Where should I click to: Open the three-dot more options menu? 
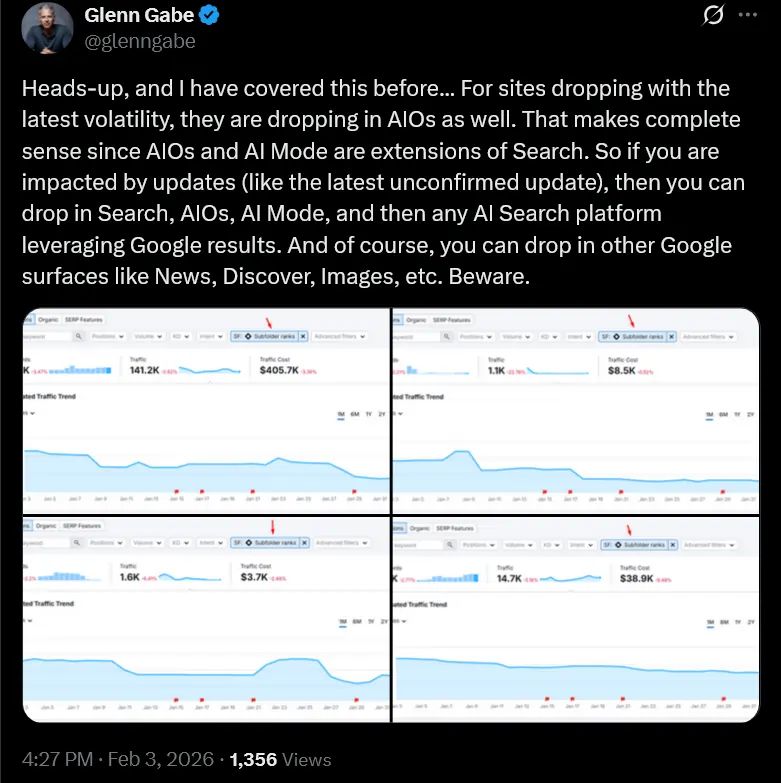pyautogui.click(x=747, y=17)
